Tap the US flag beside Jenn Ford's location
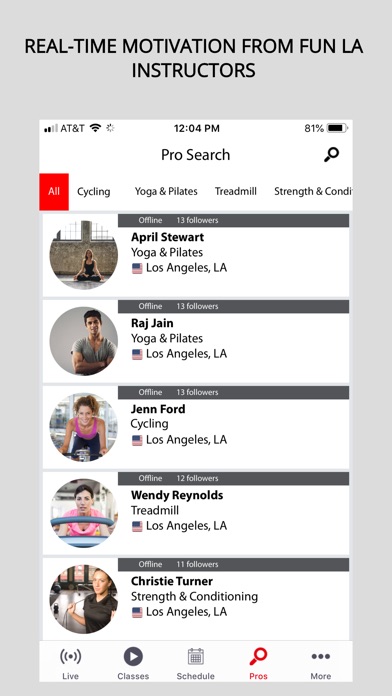 click(137, 440)
